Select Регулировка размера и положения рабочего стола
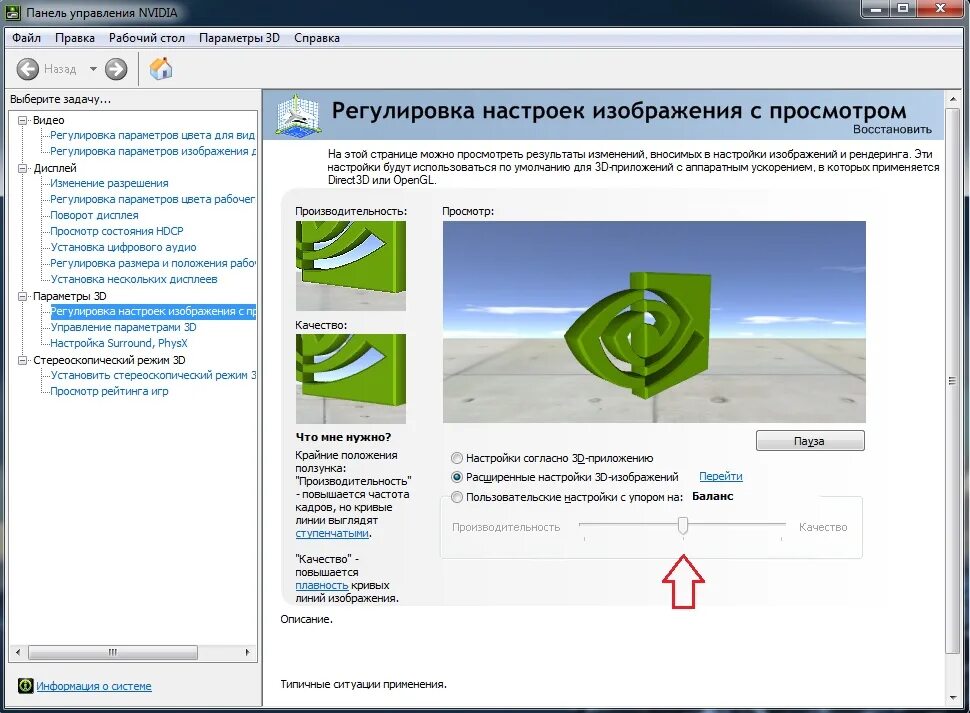Image resolution: width=970 pixels, height=713 pixels. pos(152,263)
